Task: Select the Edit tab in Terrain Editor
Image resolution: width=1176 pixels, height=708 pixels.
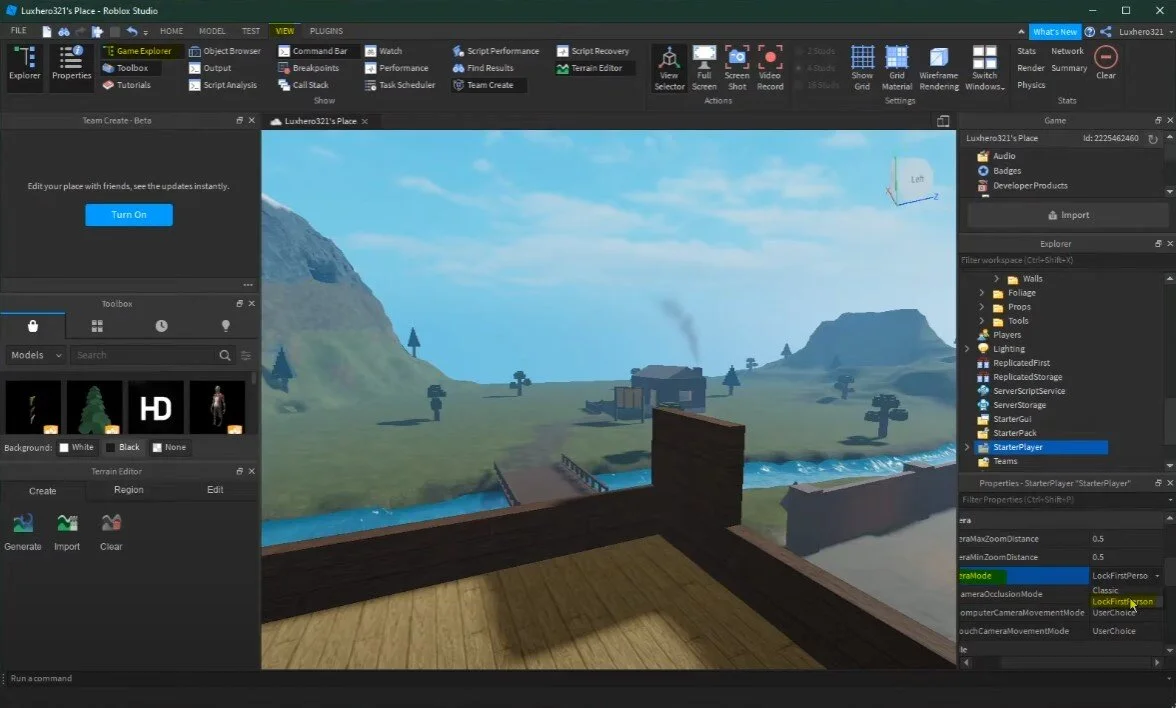Action: click(x=214, y=490)
